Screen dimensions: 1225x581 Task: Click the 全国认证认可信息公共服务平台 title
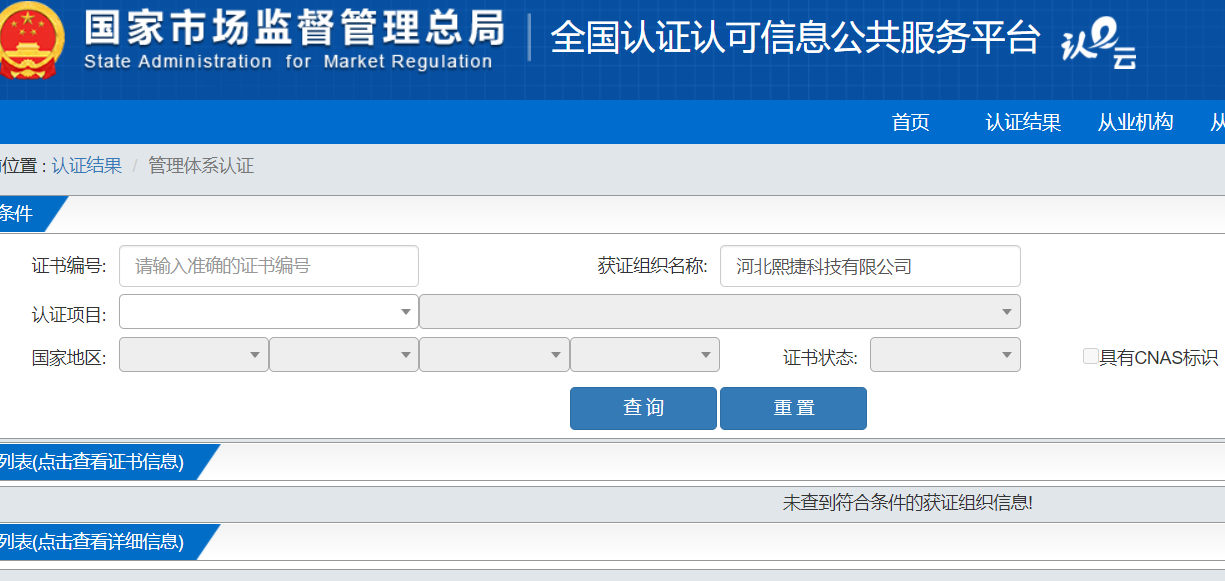click(796, 38)
